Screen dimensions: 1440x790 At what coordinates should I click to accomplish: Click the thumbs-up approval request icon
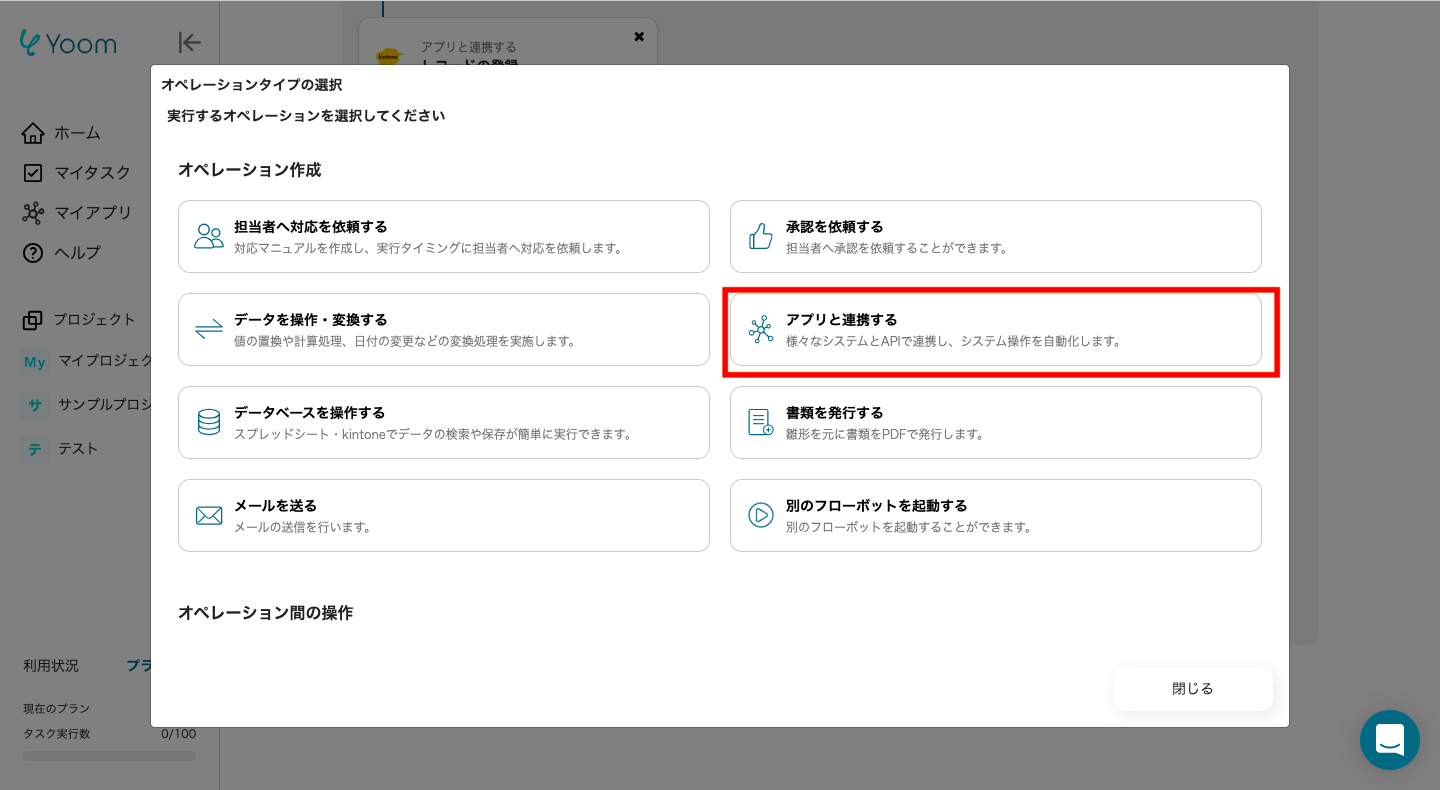tap(761, 236)
